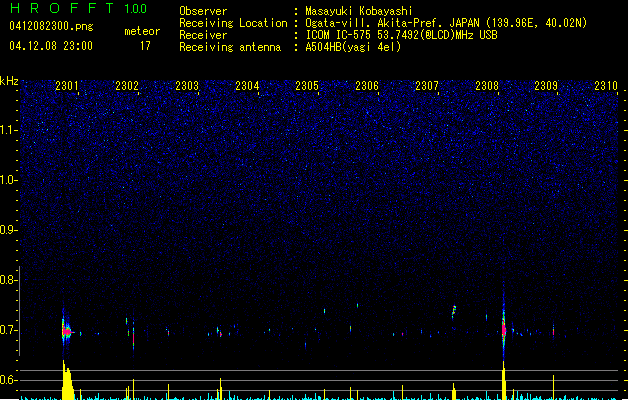This screenshot has height=400, width=629.
Task: Select the A504HB(yagi 4el) antenna text
Action: [353, 47]
